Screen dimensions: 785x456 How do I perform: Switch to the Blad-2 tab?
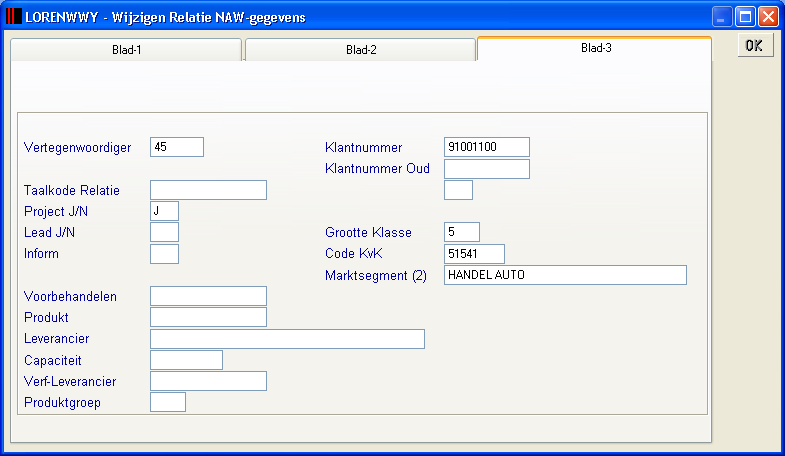click(x=360, y=50)
